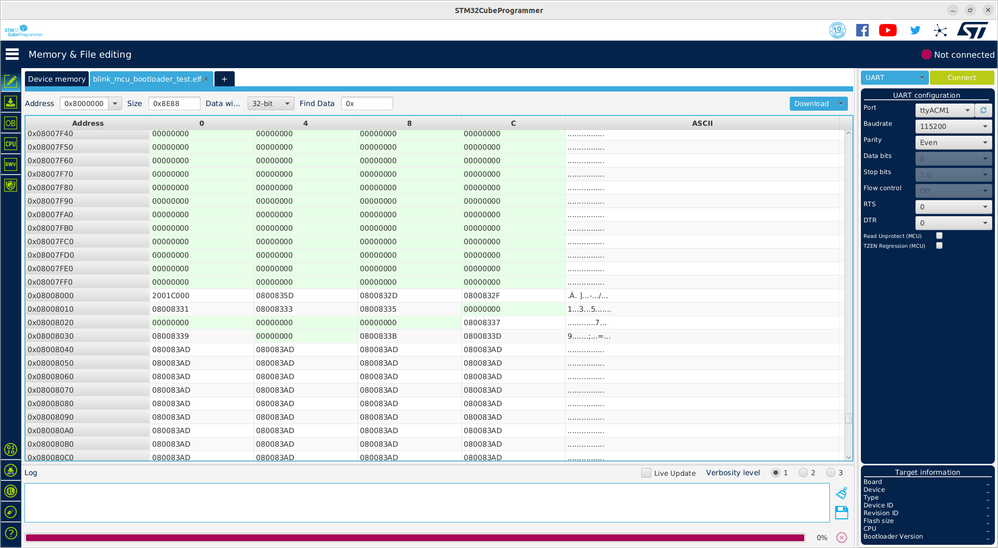Click the ST logo
The height and width of the screenshot is (548, 998).
(973, 30)
